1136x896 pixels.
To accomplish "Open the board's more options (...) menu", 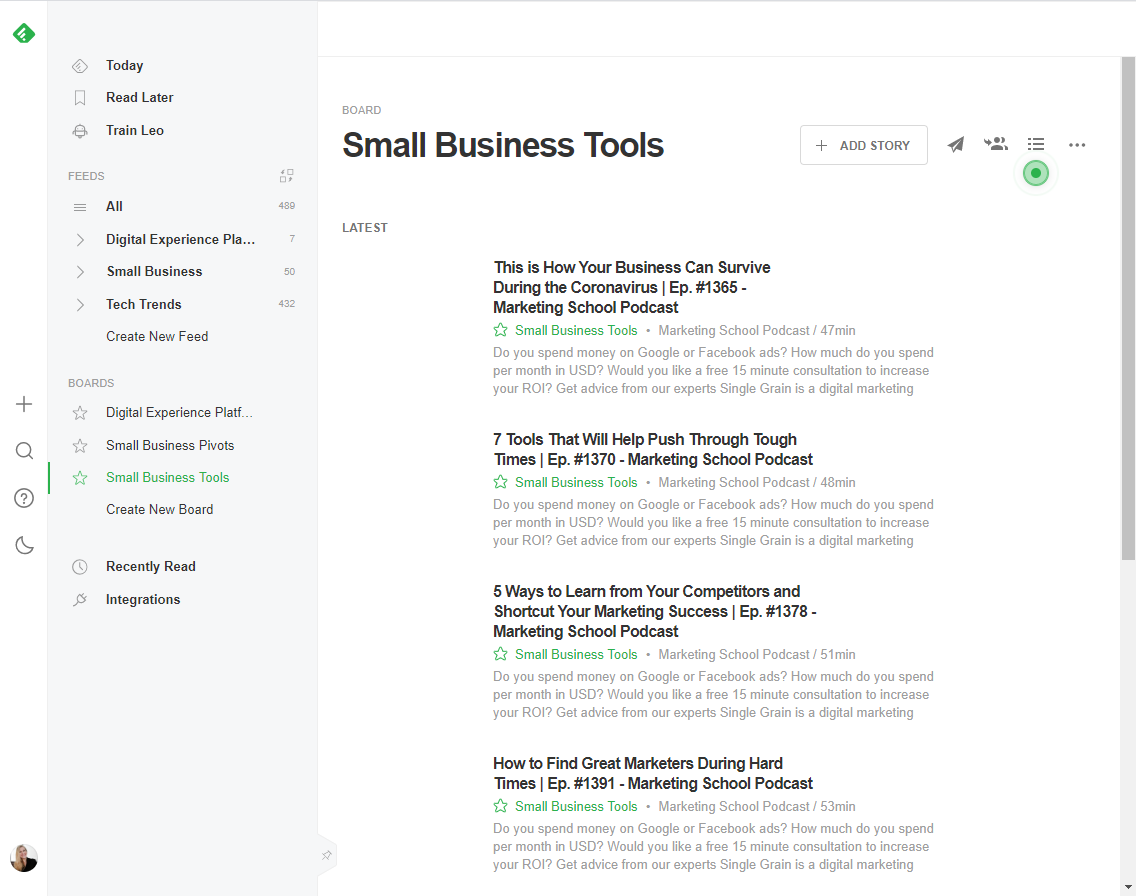I will point(1077,144).
